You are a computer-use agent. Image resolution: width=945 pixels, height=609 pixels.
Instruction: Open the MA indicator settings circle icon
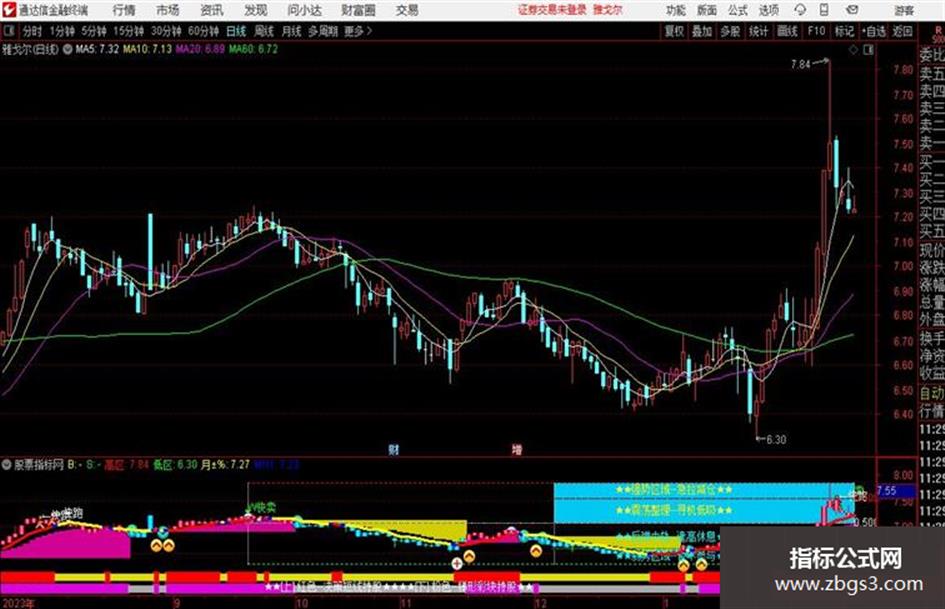coord(68,49)
